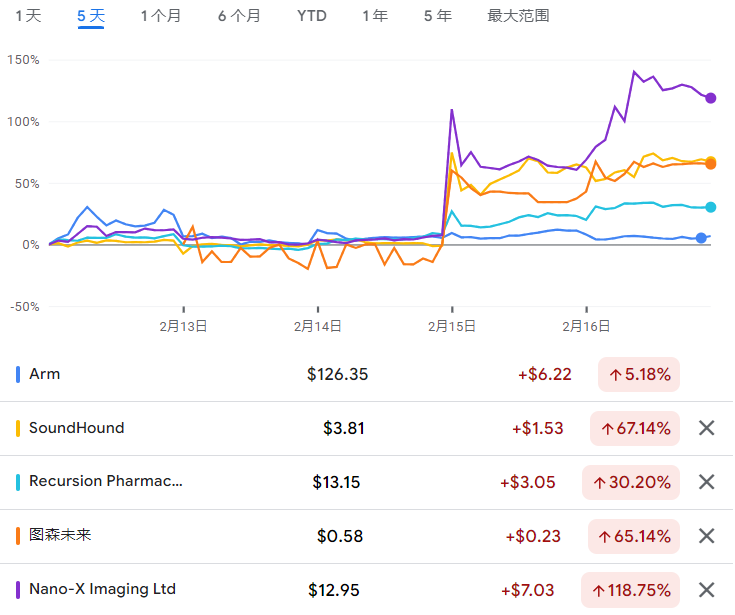Switch to the 1天 time range tab
The width and height of the screenshot is (735, 615).
tap(29, 16)
